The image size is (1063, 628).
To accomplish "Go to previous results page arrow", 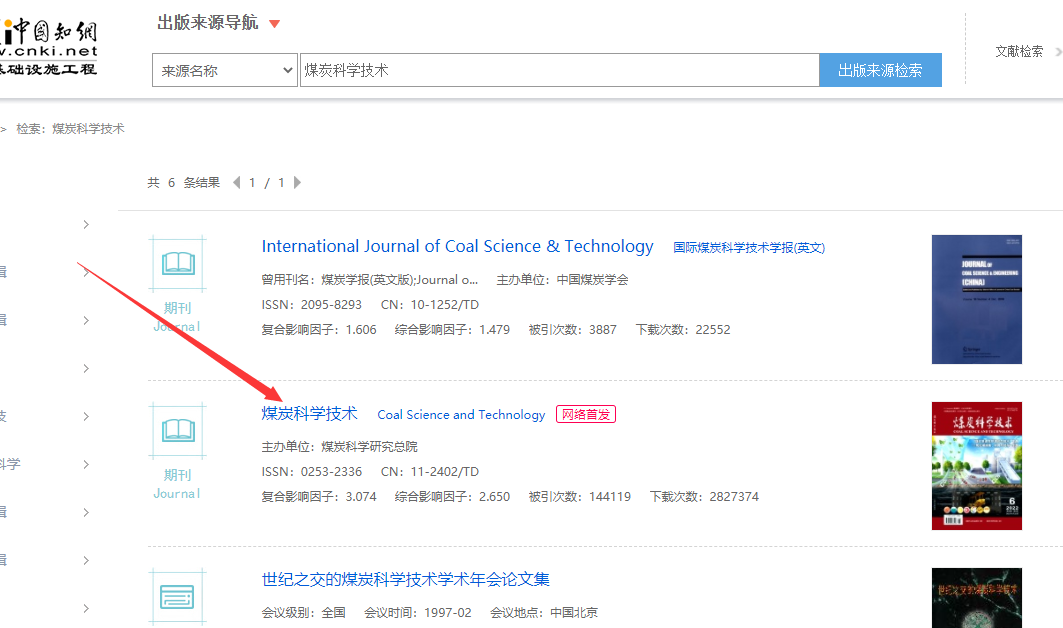I will pyautogui.click(x=237, y=182).
